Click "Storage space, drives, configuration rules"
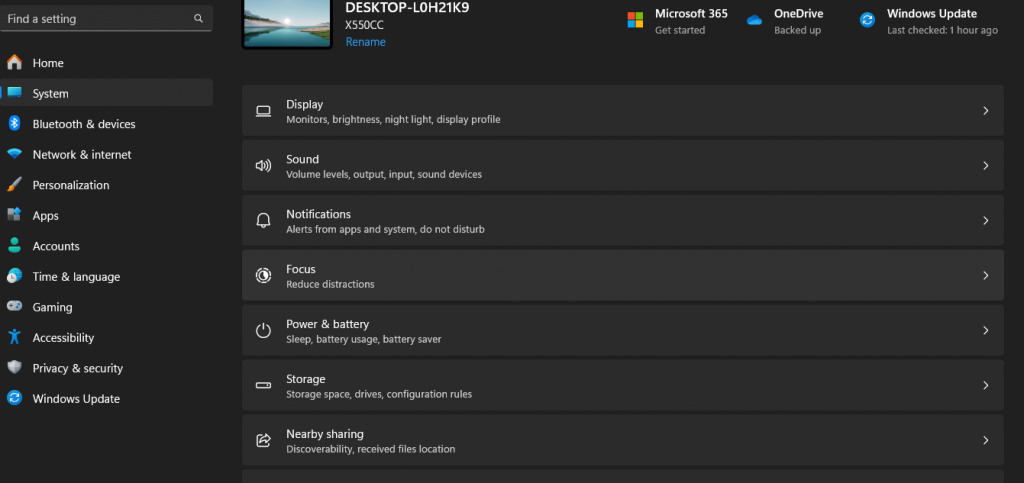This screenshot has height=483, width=1024. [379, 394]
